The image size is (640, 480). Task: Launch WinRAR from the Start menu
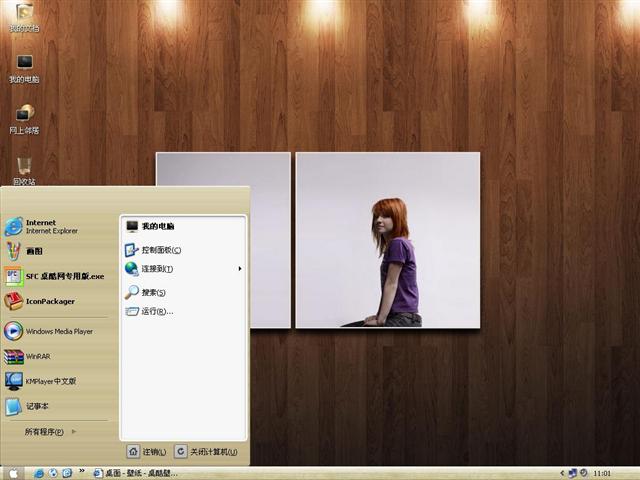(27, 356)
